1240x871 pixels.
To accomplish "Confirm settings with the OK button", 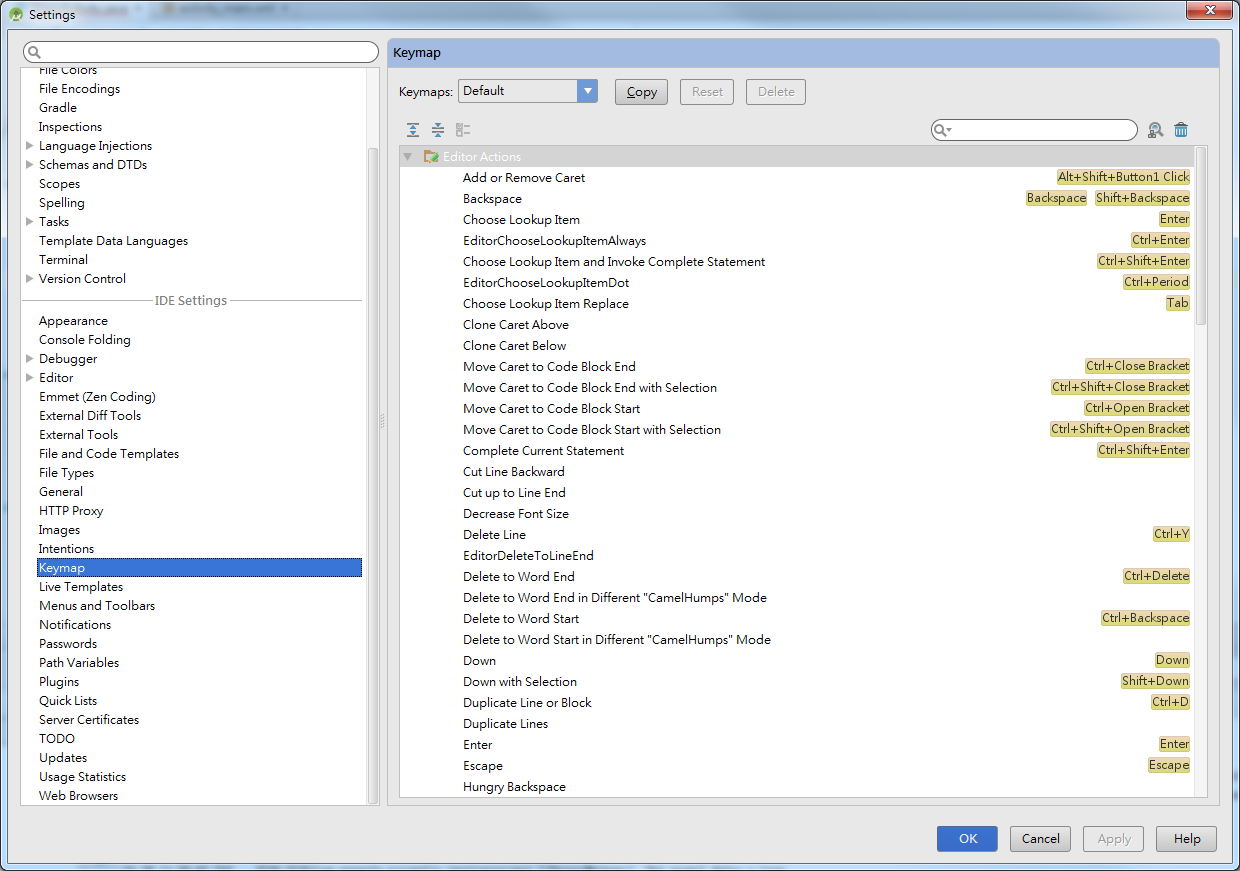I will (967, 839).
